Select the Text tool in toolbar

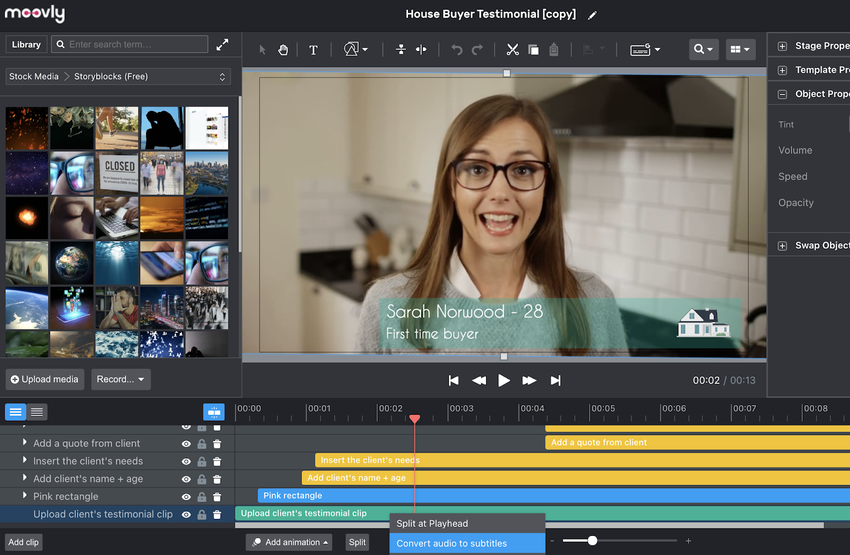pos(313,50)
